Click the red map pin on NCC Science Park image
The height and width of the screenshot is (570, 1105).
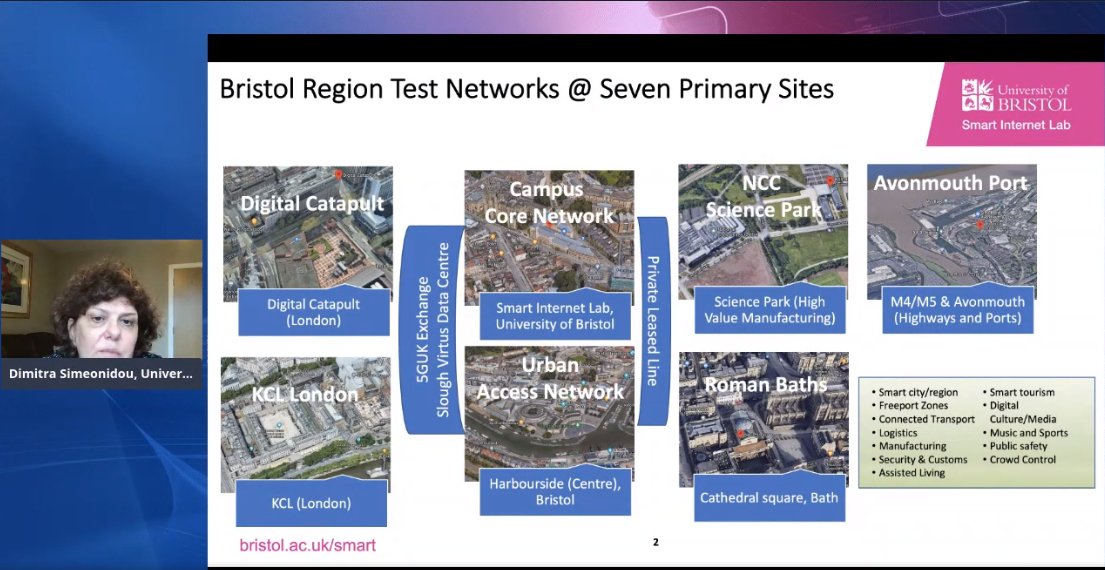(830, 182)
